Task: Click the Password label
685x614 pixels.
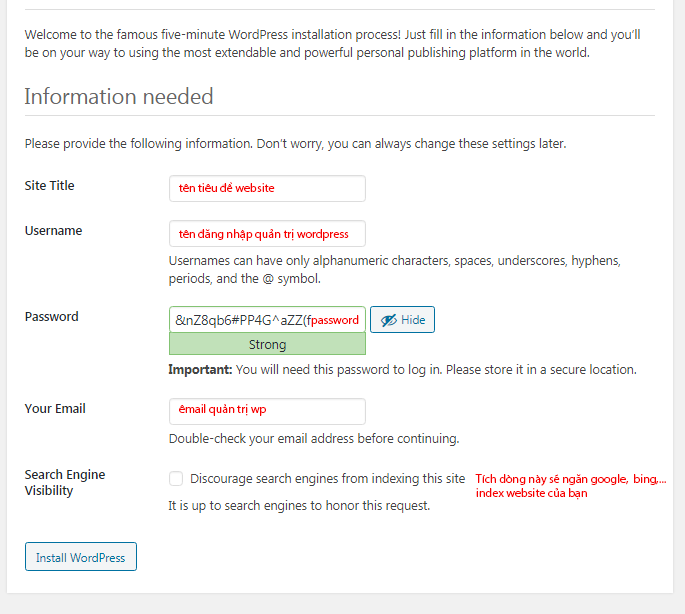Action: pyautogui.click(x=52, y=316)
